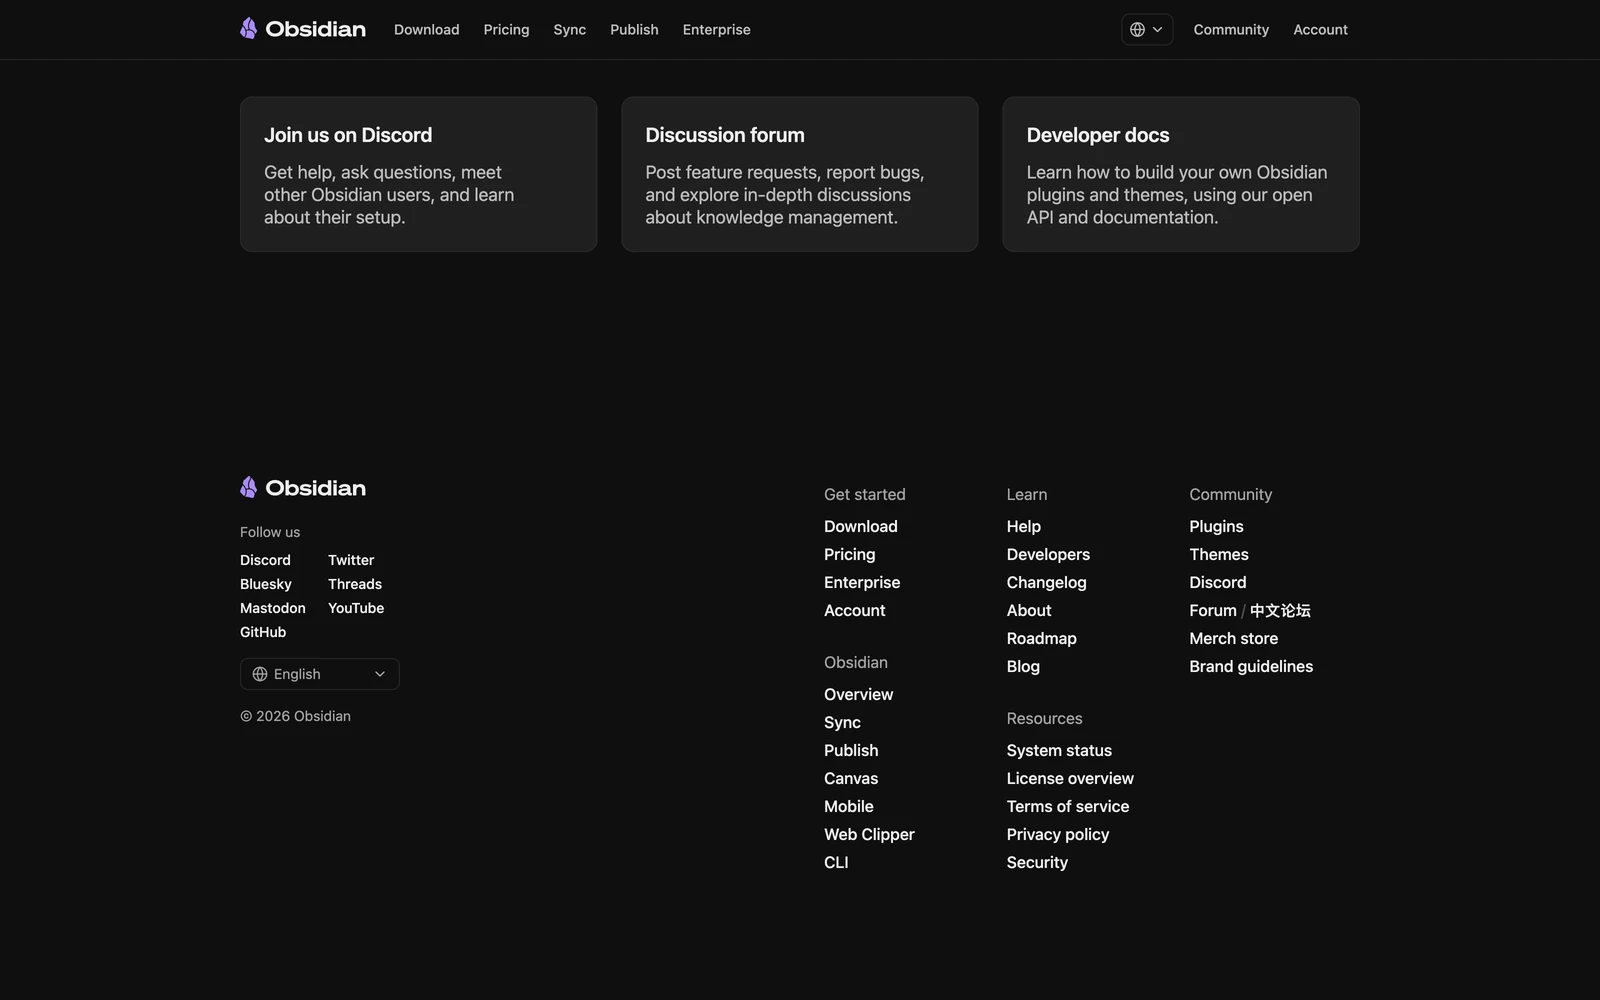
Task: Go to Publish in the top navigation
Action: coord(634,30)
